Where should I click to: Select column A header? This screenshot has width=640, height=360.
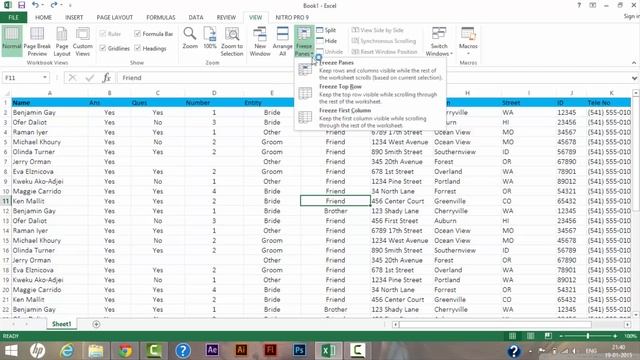(x=50, y=93)
